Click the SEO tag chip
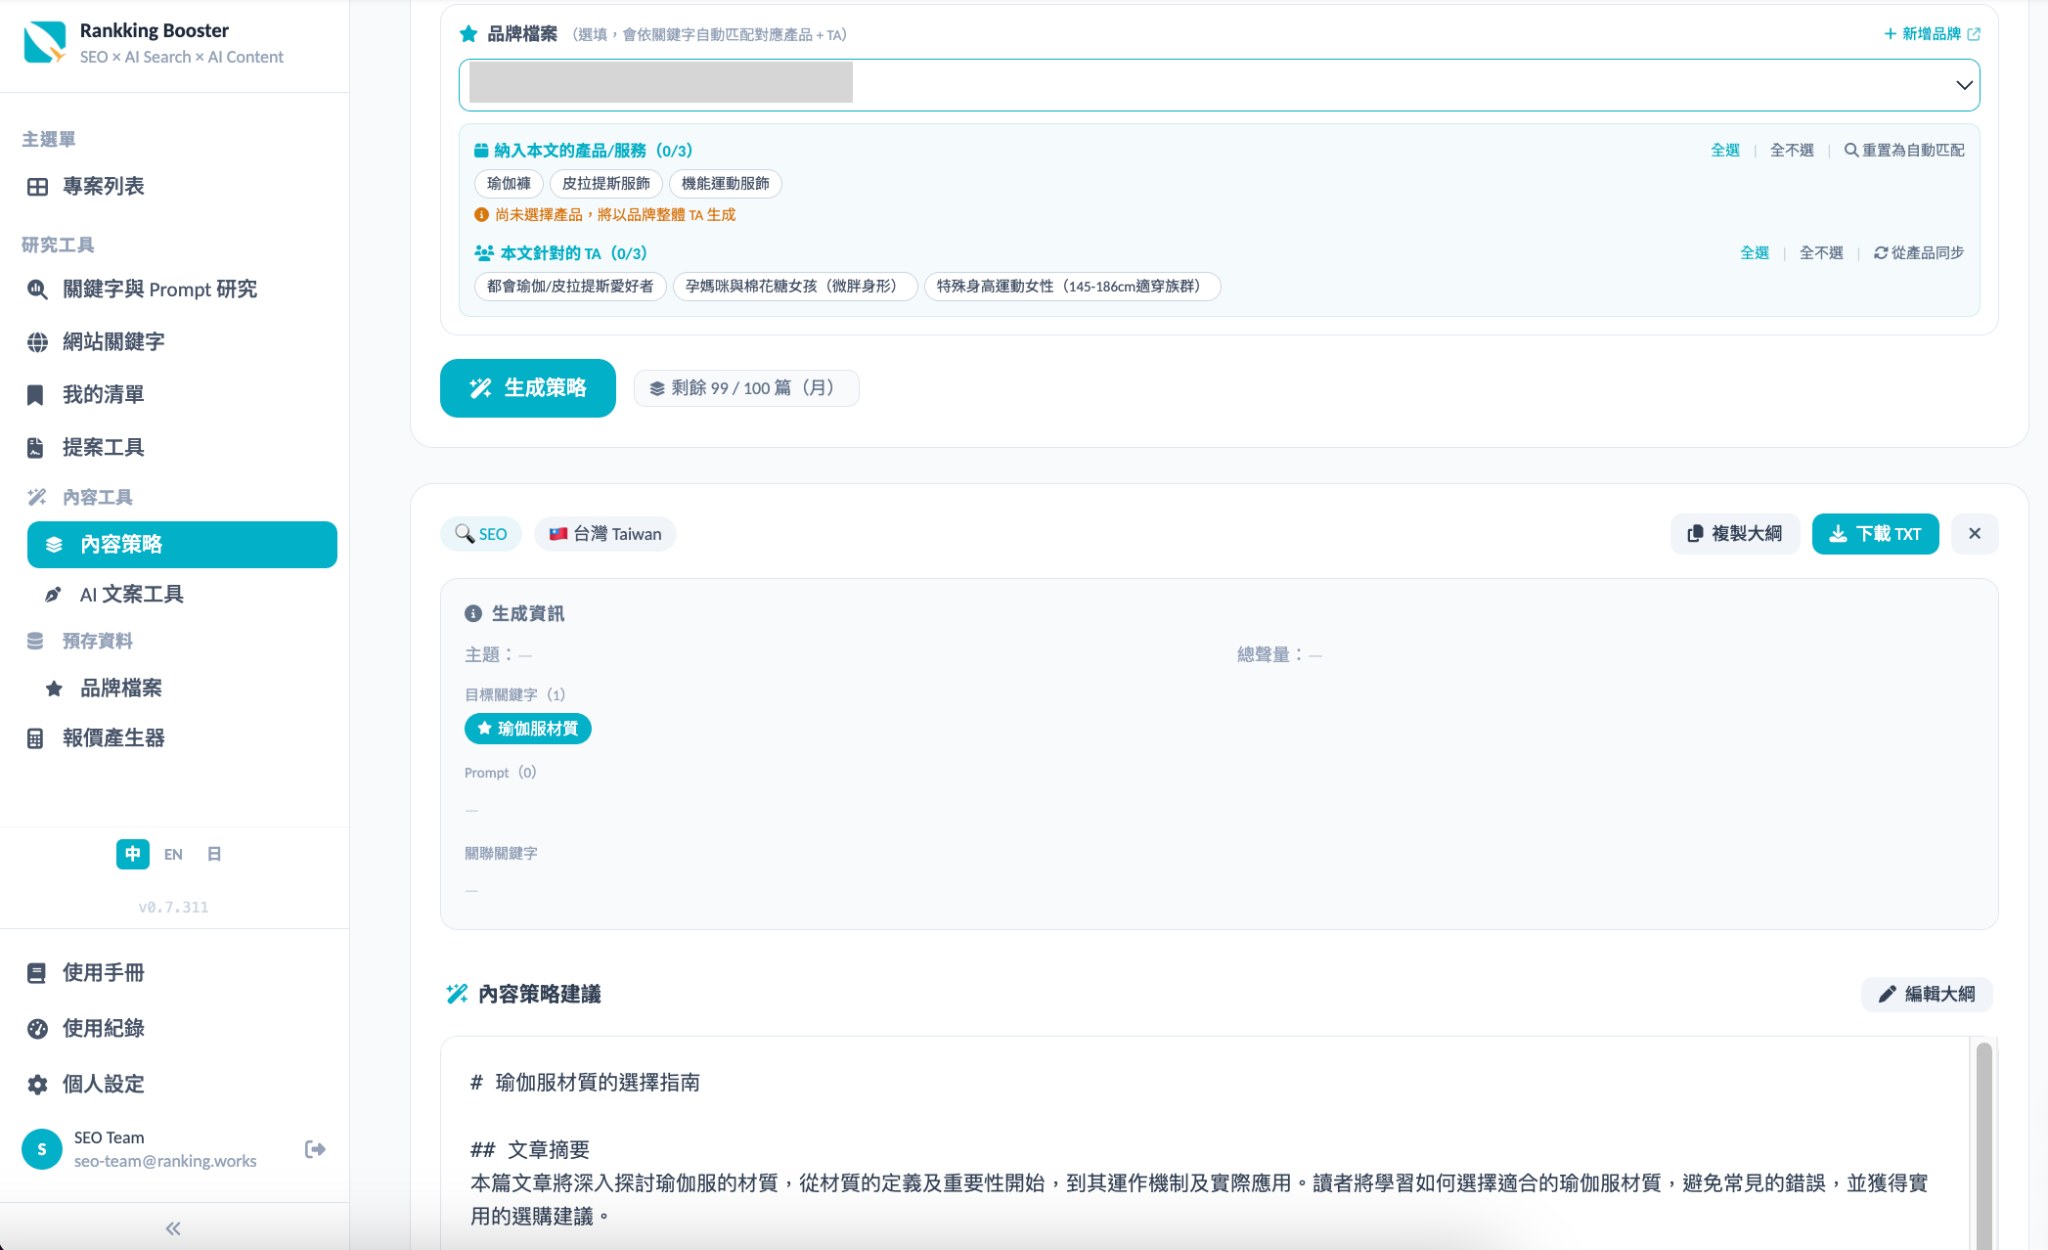 click(x=481, y=534)
